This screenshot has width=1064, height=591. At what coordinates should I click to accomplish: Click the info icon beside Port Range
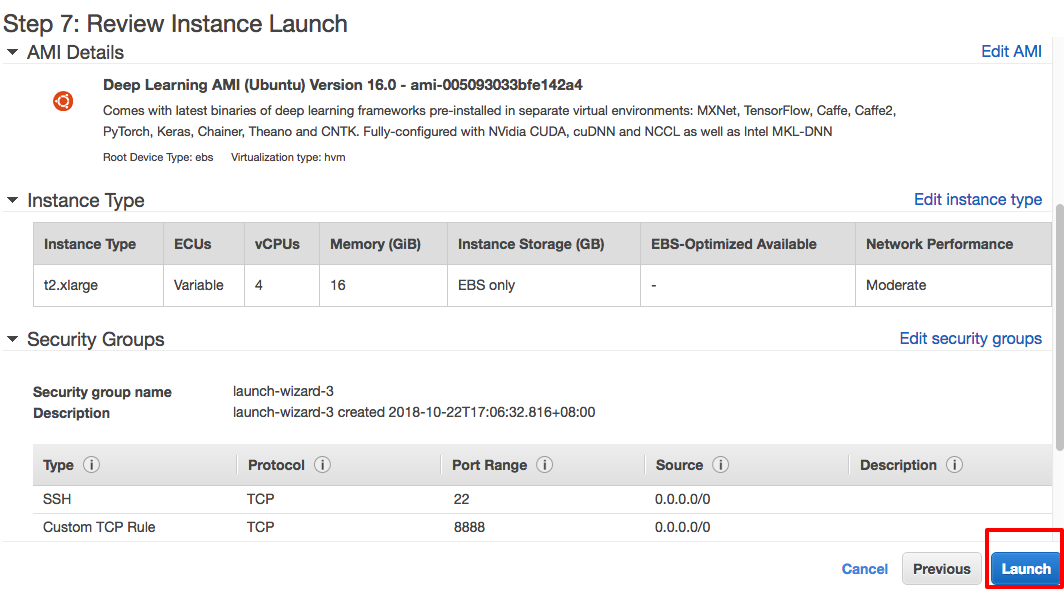click(x=544, y=464)
